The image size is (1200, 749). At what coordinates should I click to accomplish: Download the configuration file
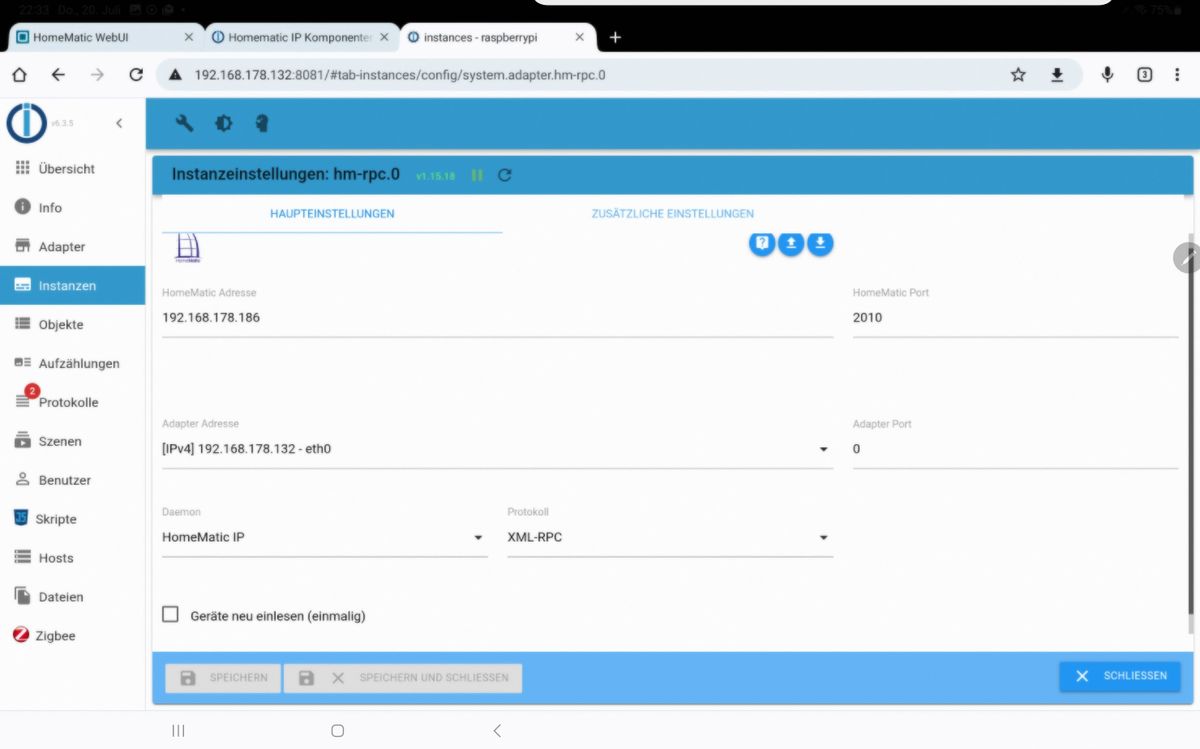click(820, 243)
